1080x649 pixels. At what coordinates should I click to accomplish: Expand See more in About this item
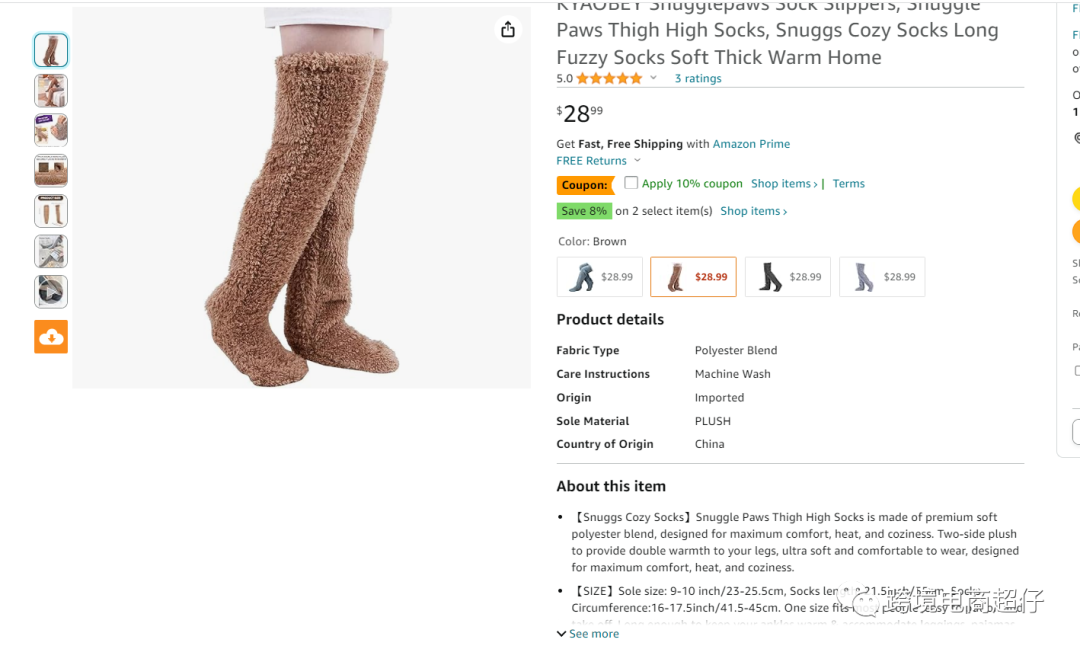[588, 634]
